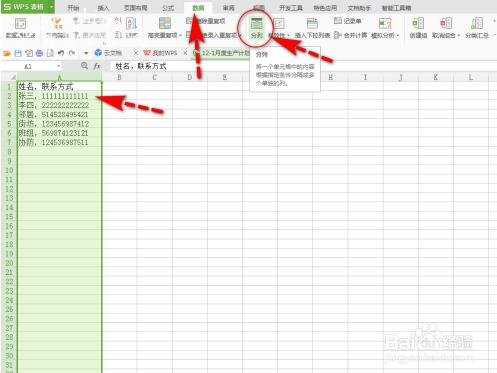This screenshot has height=373, width=497.
Task: Open the 排序 (Sort) dialog icon
Action: 132,24
